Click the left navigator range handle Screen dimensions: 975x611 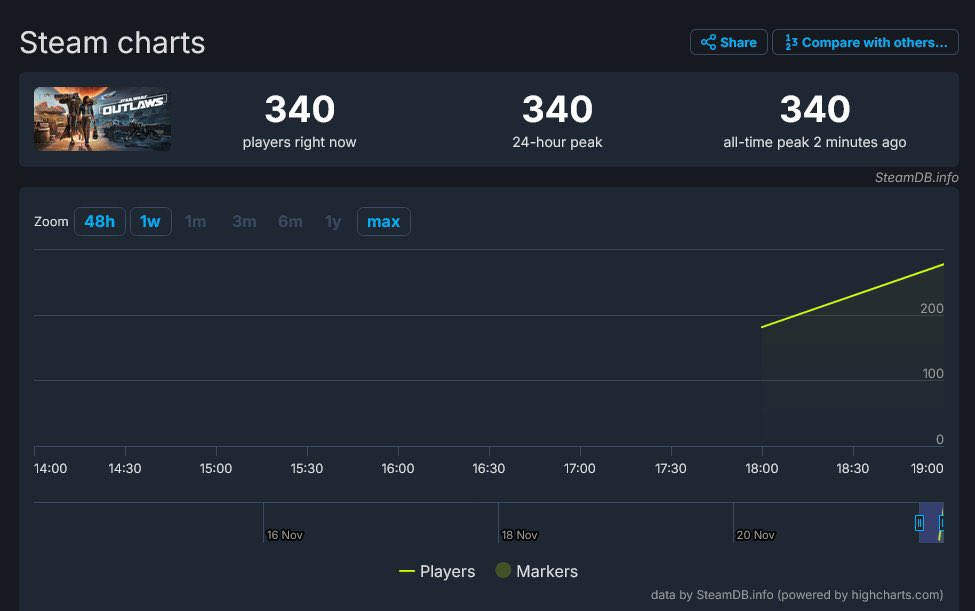(x=919, y=523)
